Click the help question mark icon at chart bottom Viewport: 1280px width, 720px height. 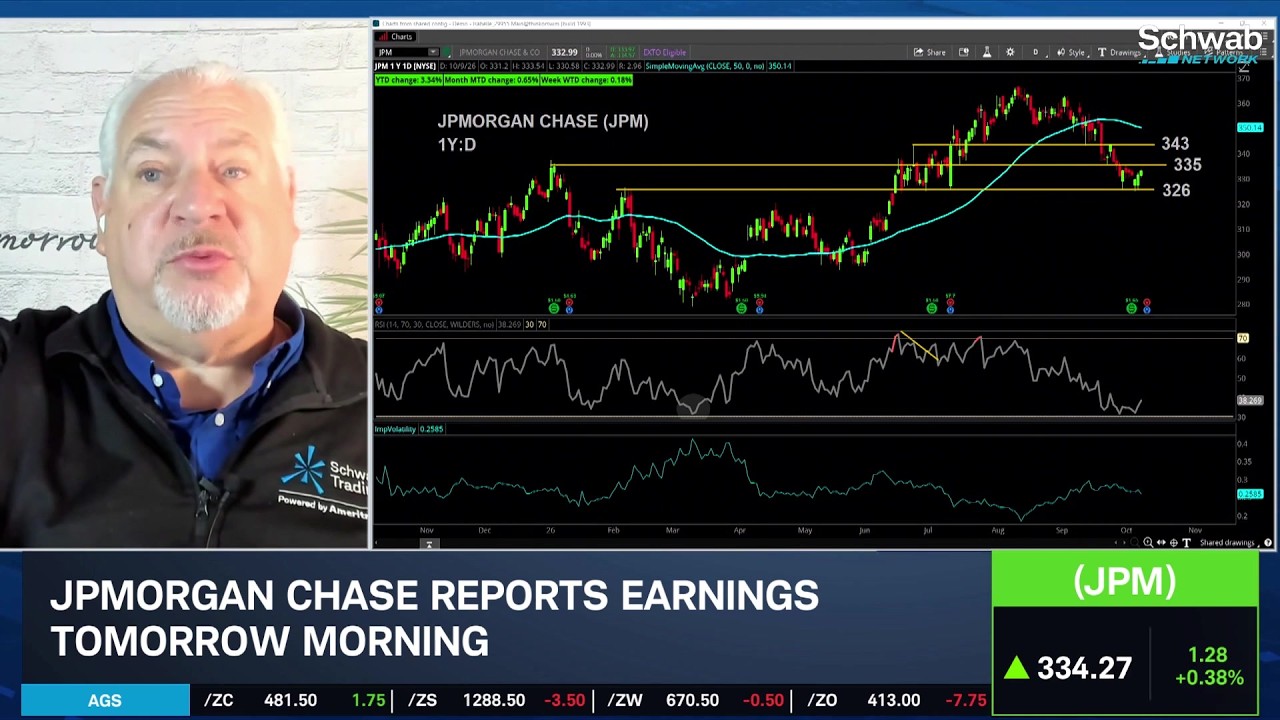tap(1268, 543)
